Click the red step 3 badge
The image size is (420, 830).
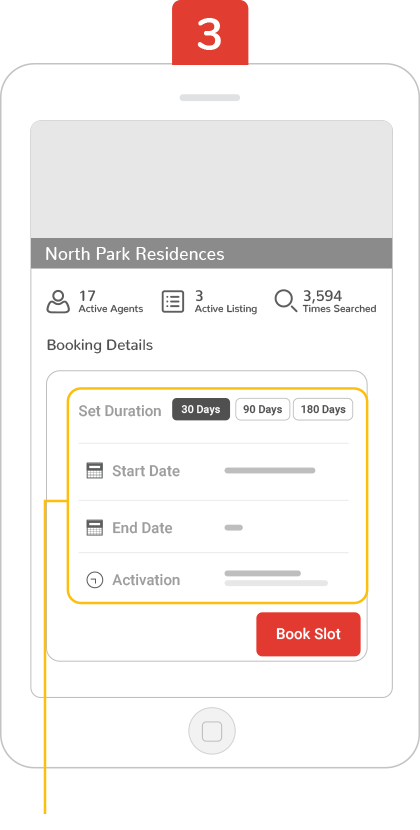click(210, 33)
